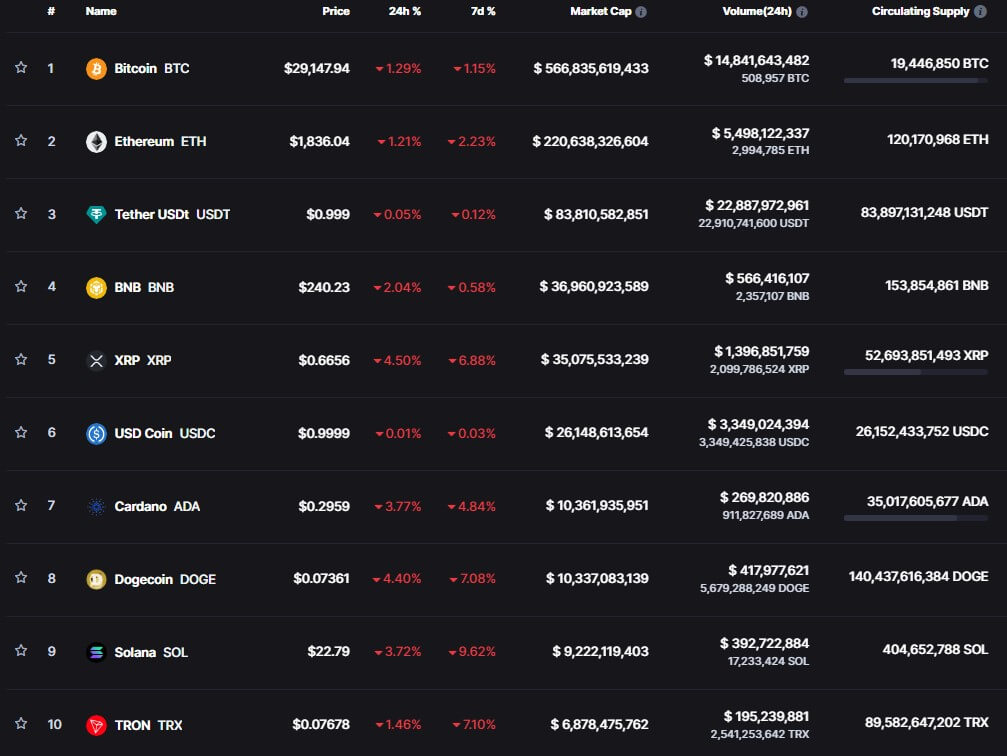Sort table by Price column header

tap(336, 12)
